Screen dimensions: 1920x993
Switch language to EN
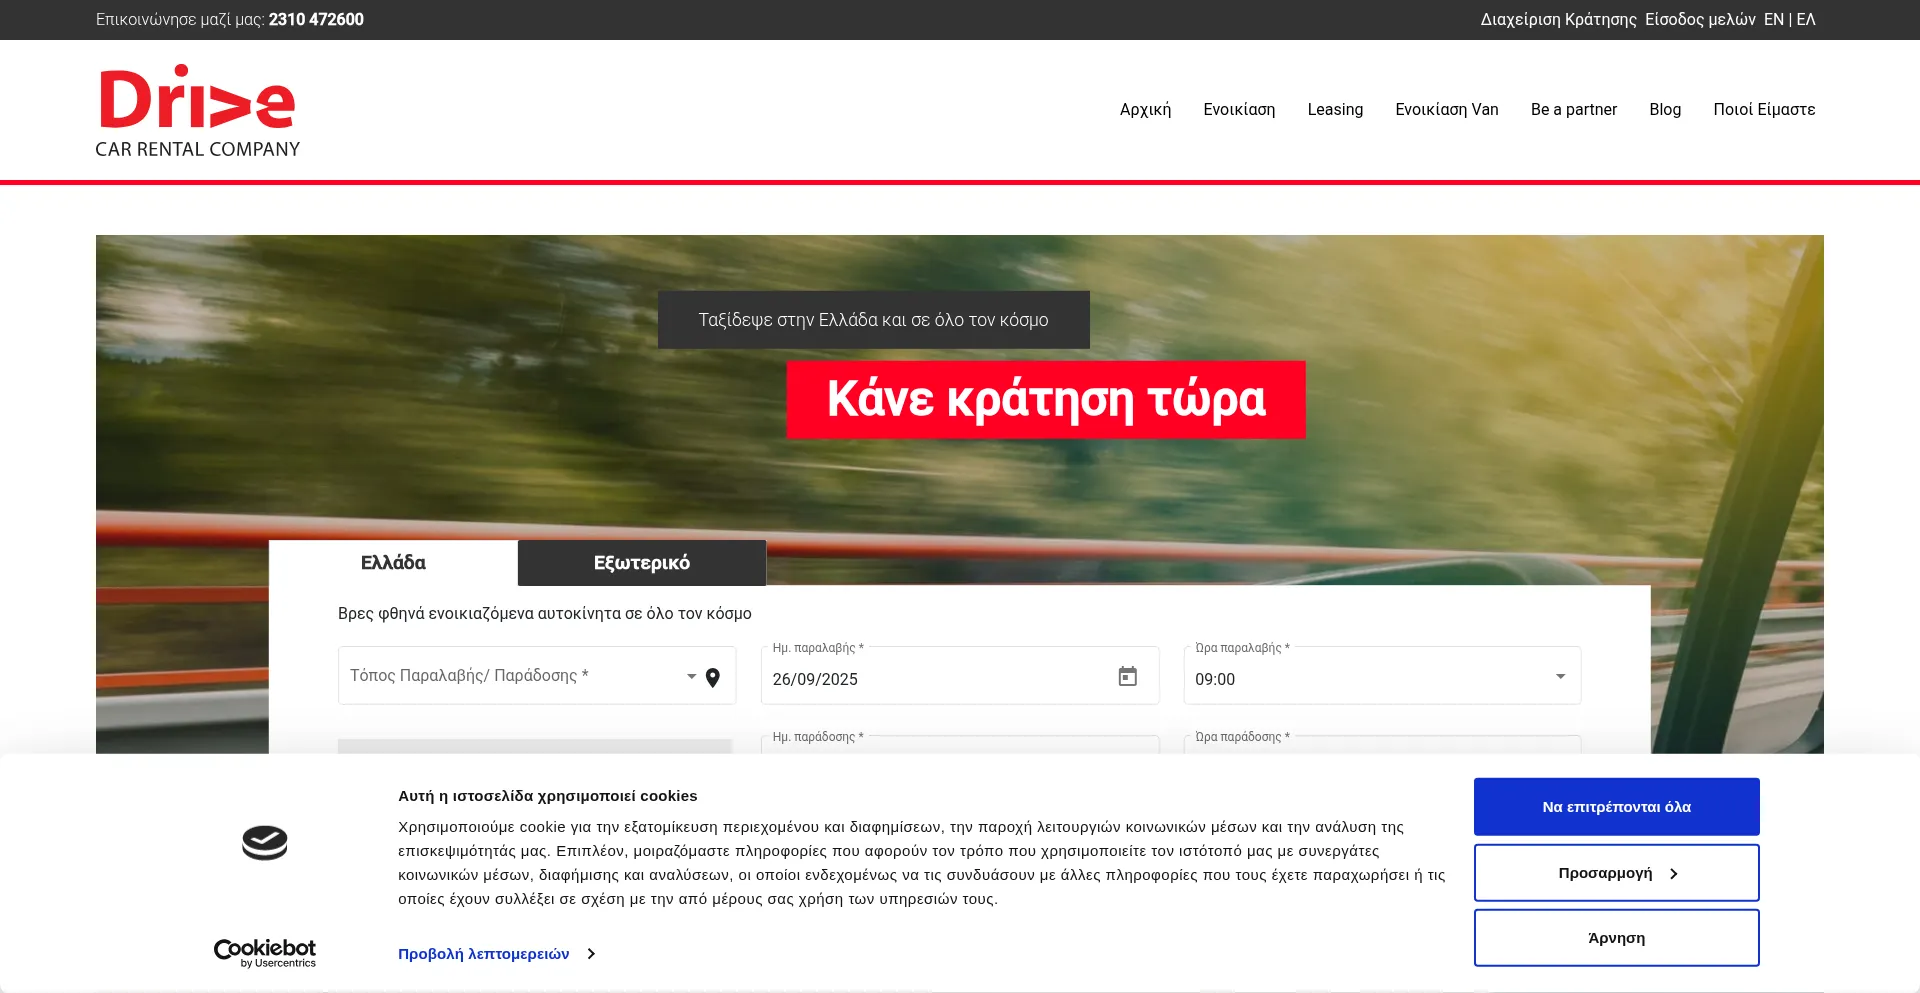1774,20
